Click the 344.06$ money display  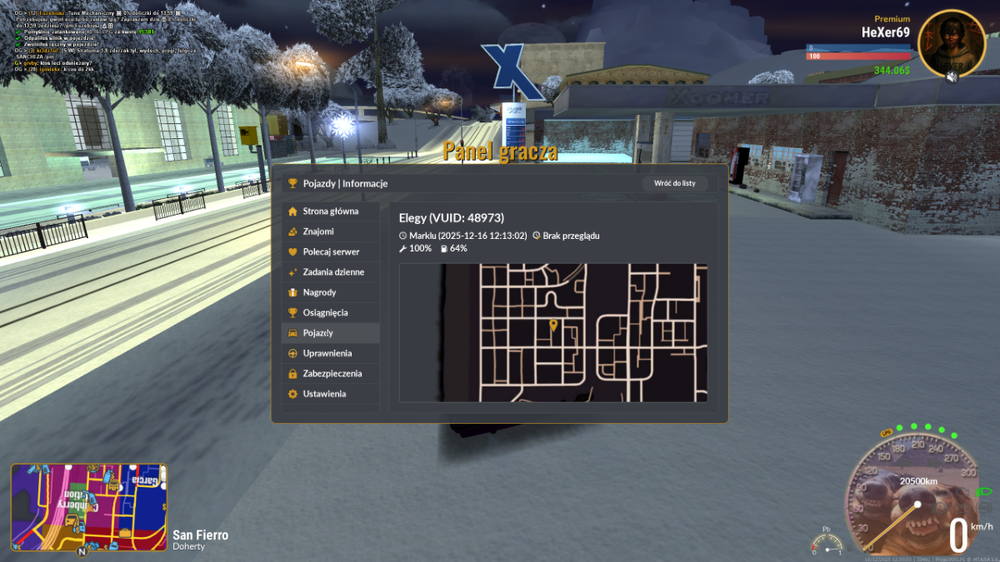click(892, 70)
